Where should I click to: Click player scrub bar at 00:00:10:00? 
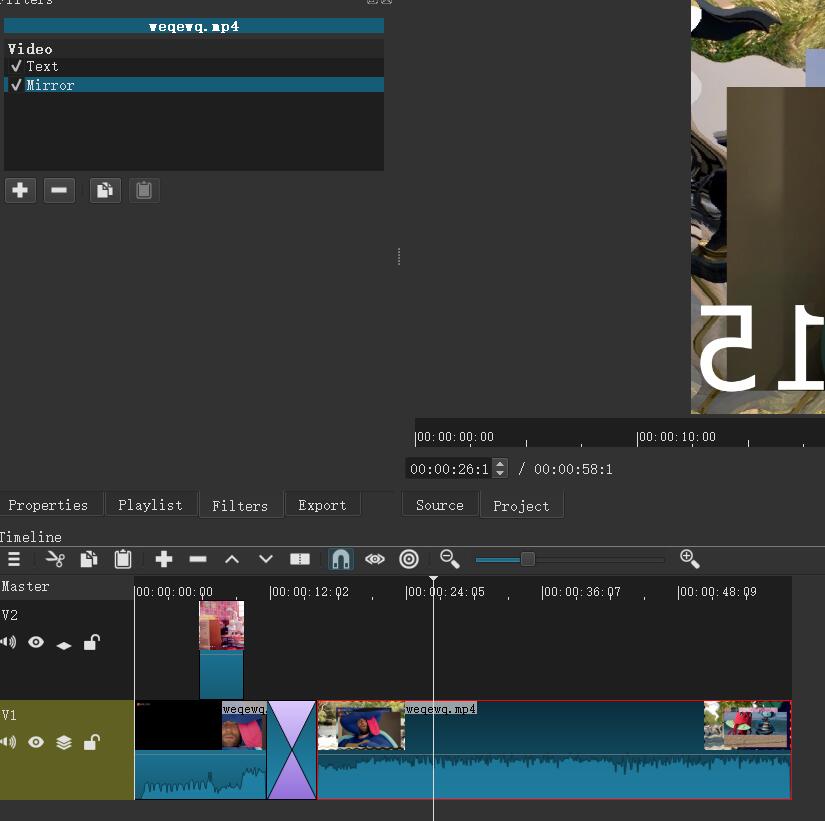point(676,437)
